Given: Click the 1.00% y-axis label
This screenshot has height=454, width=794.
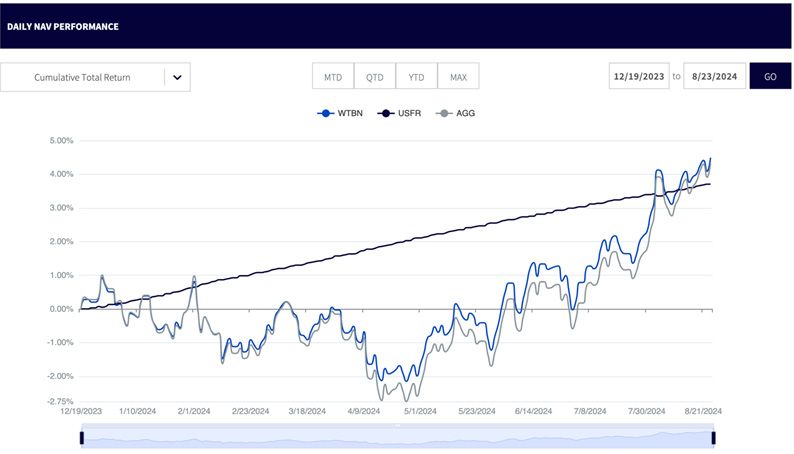Looking at the screenshot, I should pyautogui.click(x=61, y=275).
